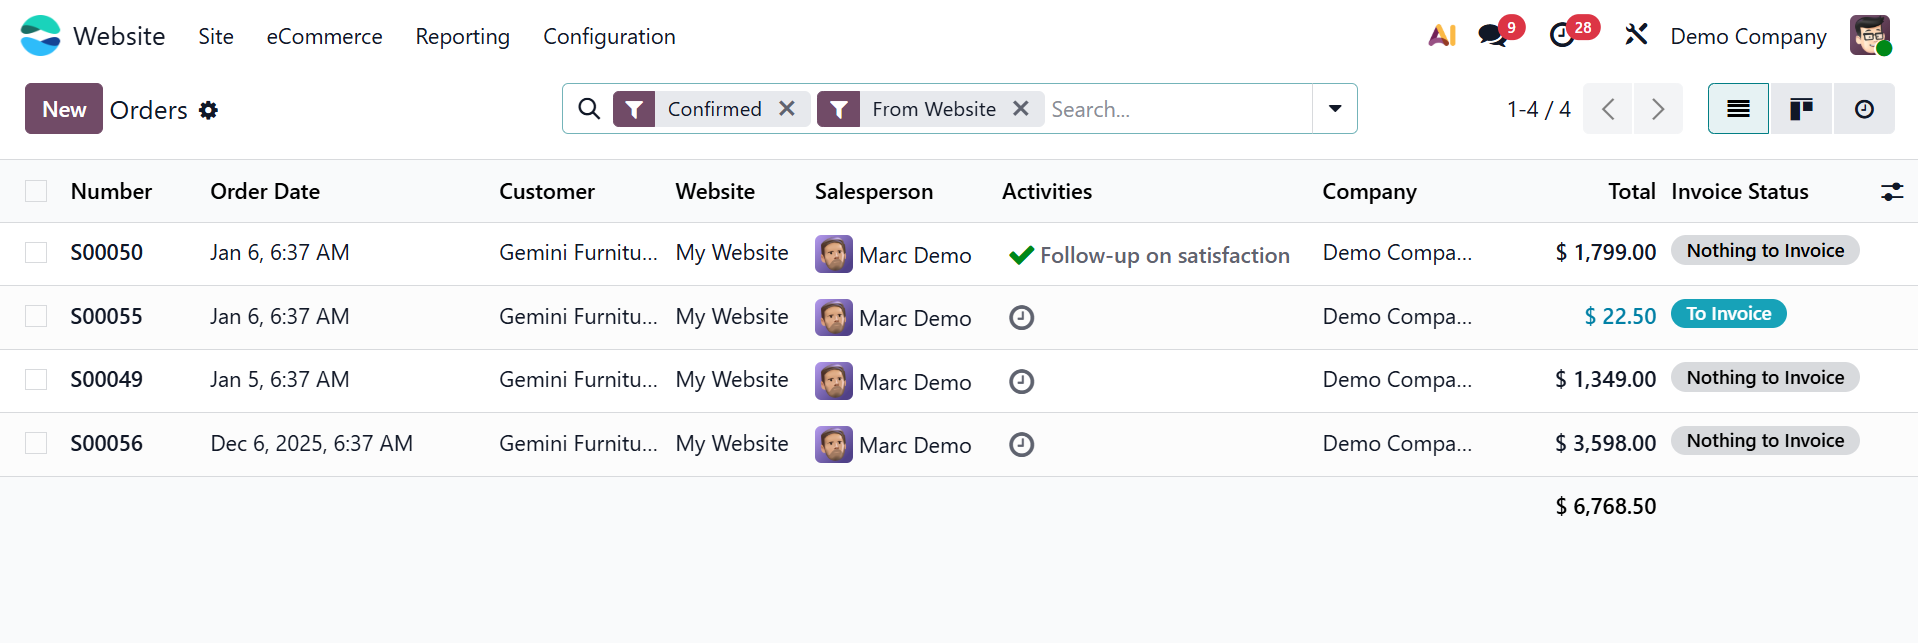Toggle the select-all header checkbox
1918x643 pixels.
pos(36,191)
